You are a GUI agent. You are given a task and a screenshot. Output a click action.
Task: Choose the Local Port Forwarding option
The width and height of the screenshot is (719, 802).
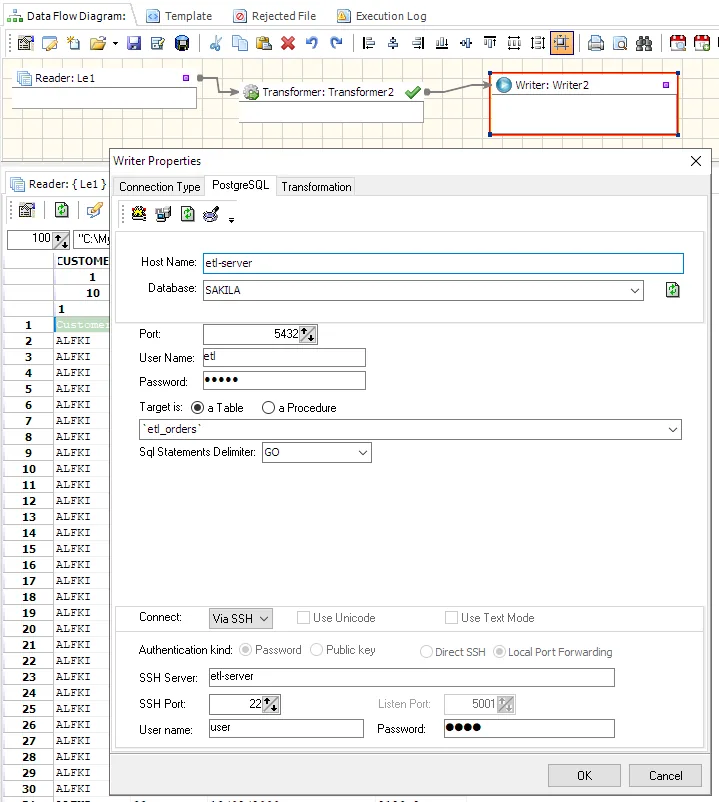[499, 652]
